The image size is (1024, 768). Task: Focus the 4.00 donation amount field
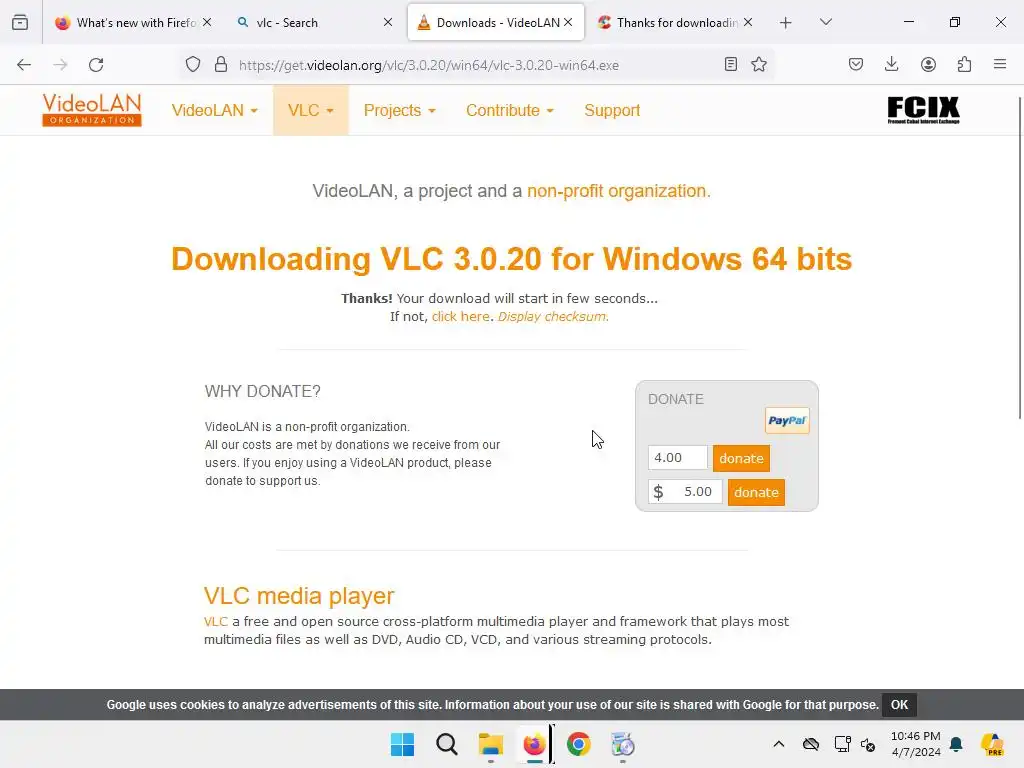678,458
